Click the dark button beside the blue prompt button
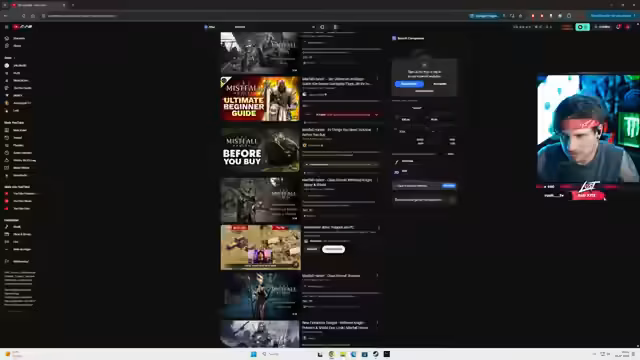Viewport: 640px width, 360px height. coord(440,84)
